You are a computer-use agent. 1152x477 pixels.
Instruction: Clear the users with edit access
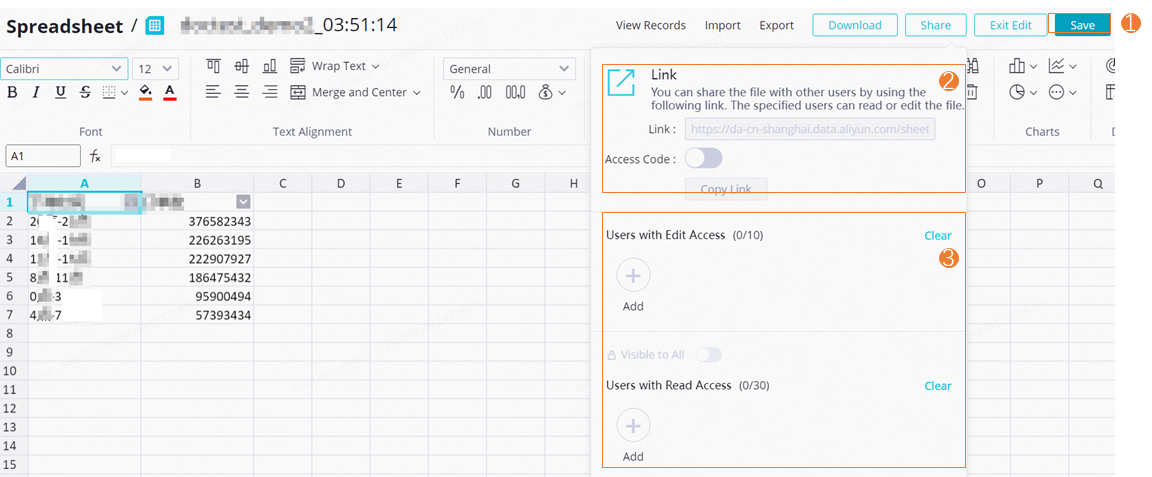(937, 235)
